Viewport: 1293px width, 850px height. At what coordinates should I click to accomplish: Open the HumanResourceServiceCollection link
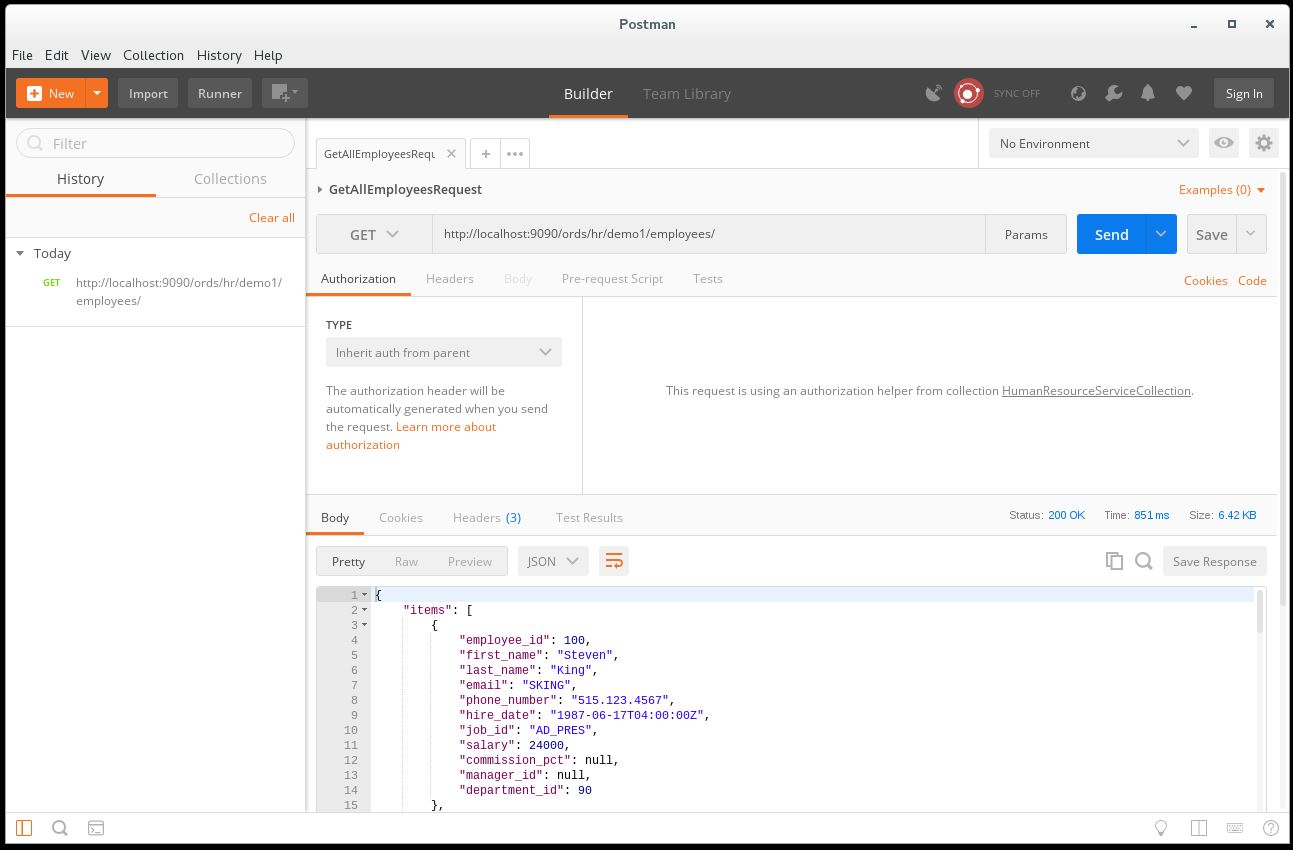(1096, 391)
